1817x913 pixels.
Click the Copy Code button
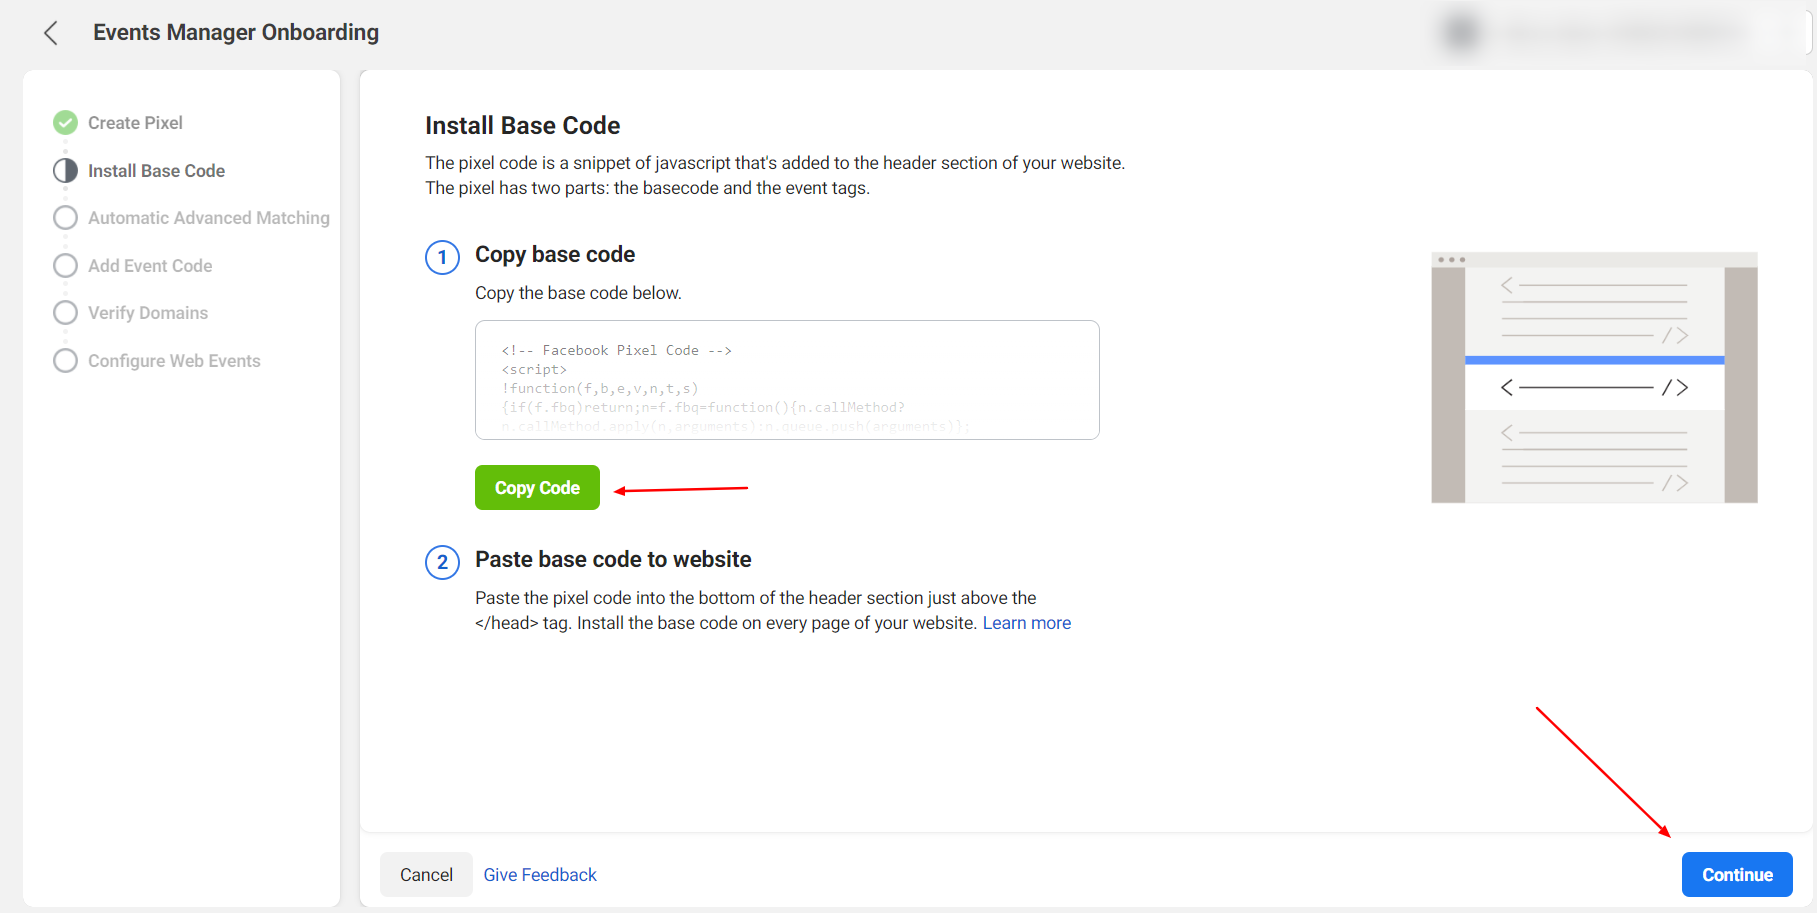(x=537, y=487)
